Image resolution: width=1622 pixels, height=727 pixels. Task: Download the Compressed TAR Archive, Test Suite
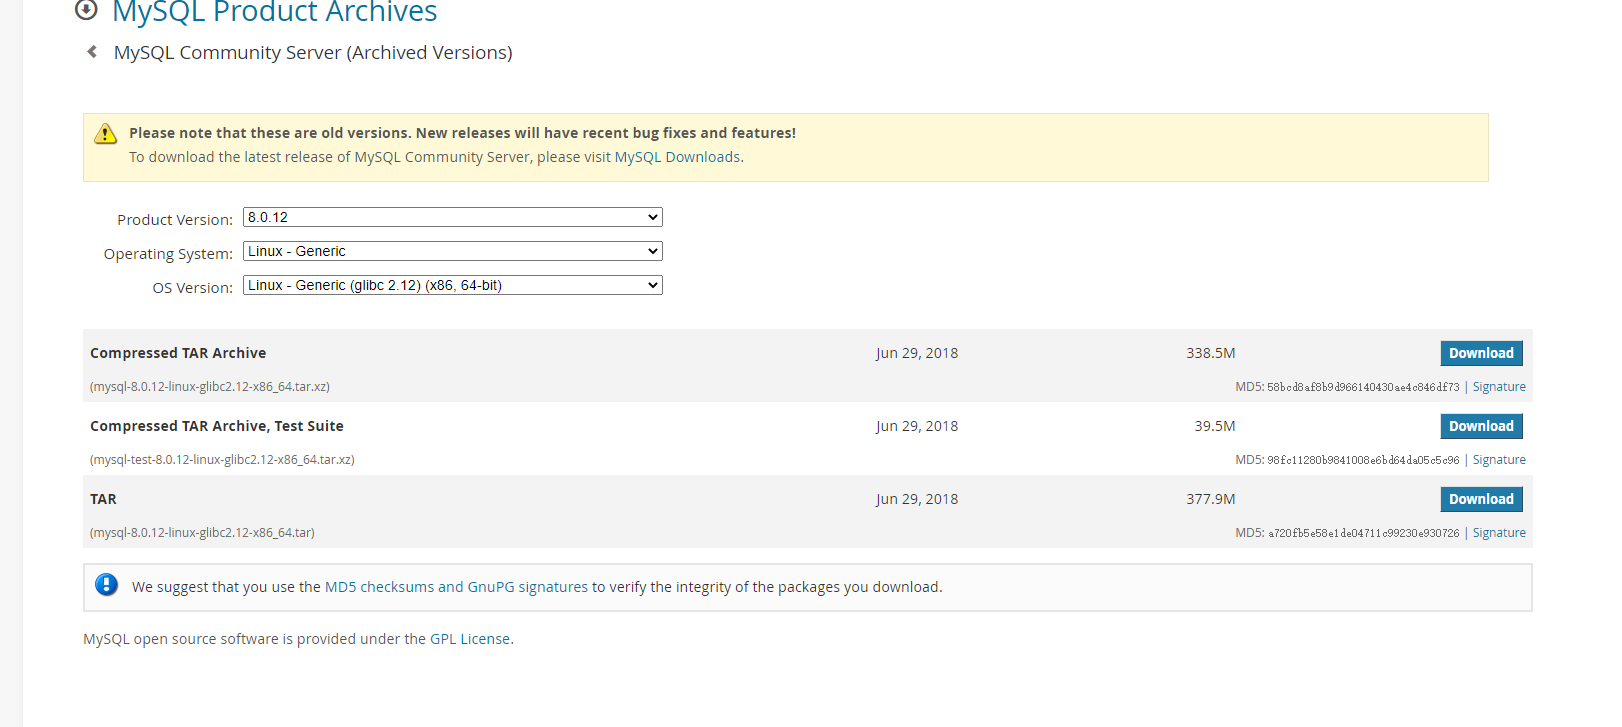(1481, 426)
